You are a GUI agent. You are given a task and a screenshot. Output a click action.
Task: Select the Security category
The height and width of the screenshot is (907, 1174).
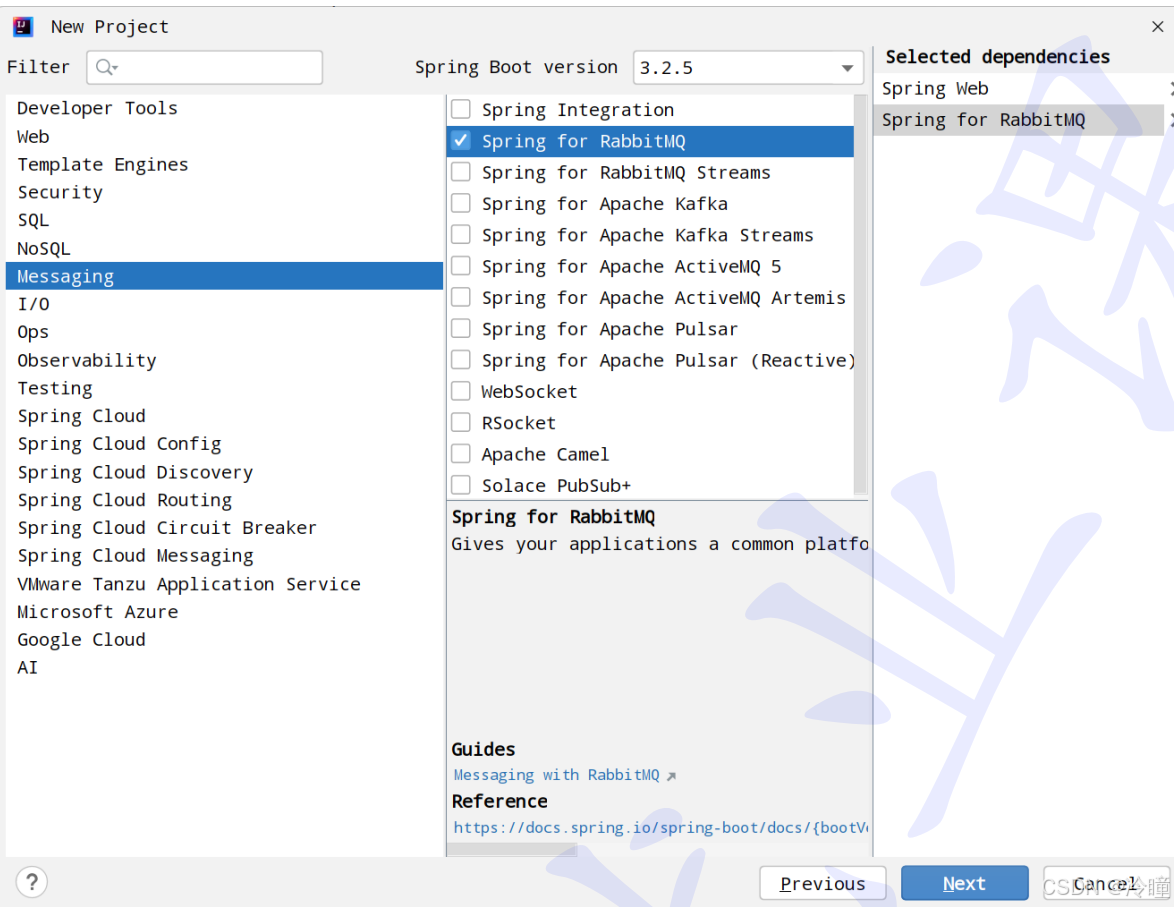[x=224, y=192]
